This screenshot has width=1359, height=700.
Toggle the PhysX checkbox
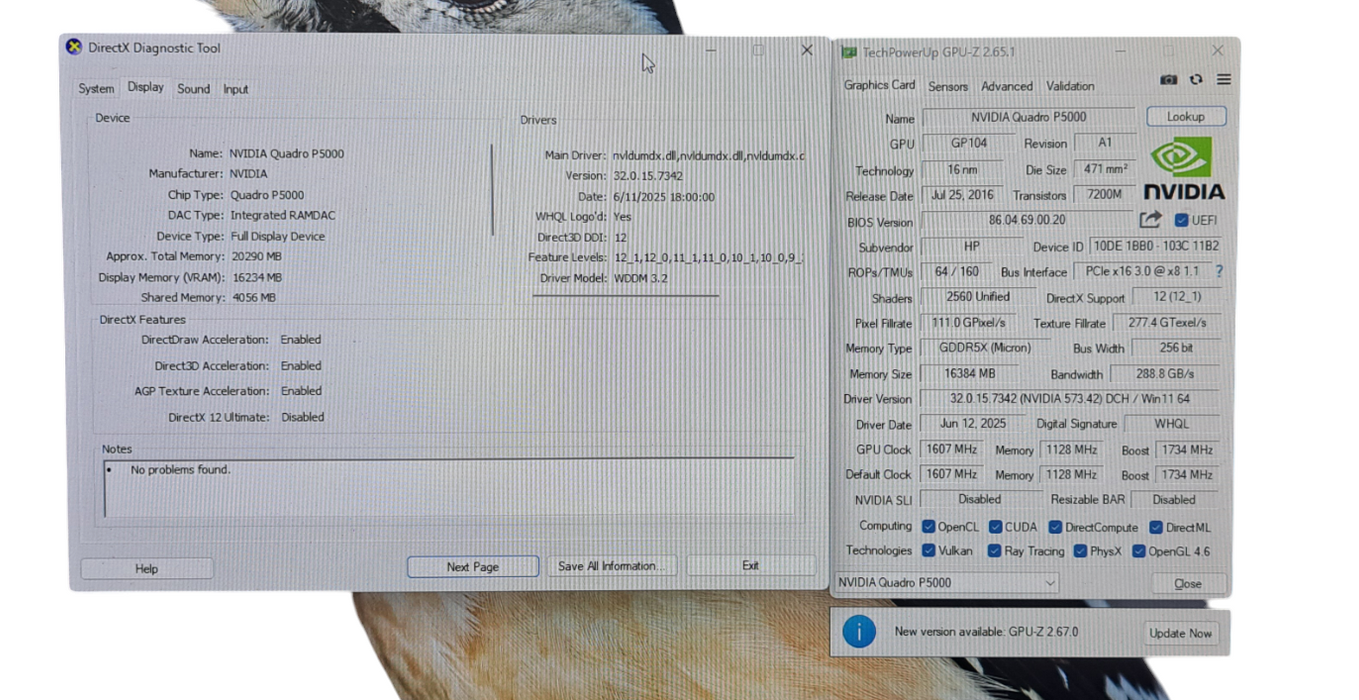pos(1080,551)
